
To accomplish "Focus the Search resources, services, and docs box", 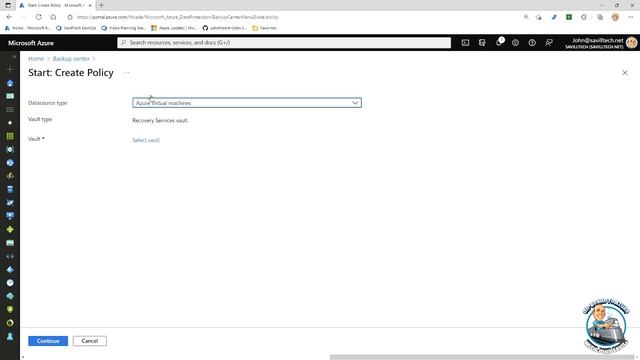I will 284,42.
